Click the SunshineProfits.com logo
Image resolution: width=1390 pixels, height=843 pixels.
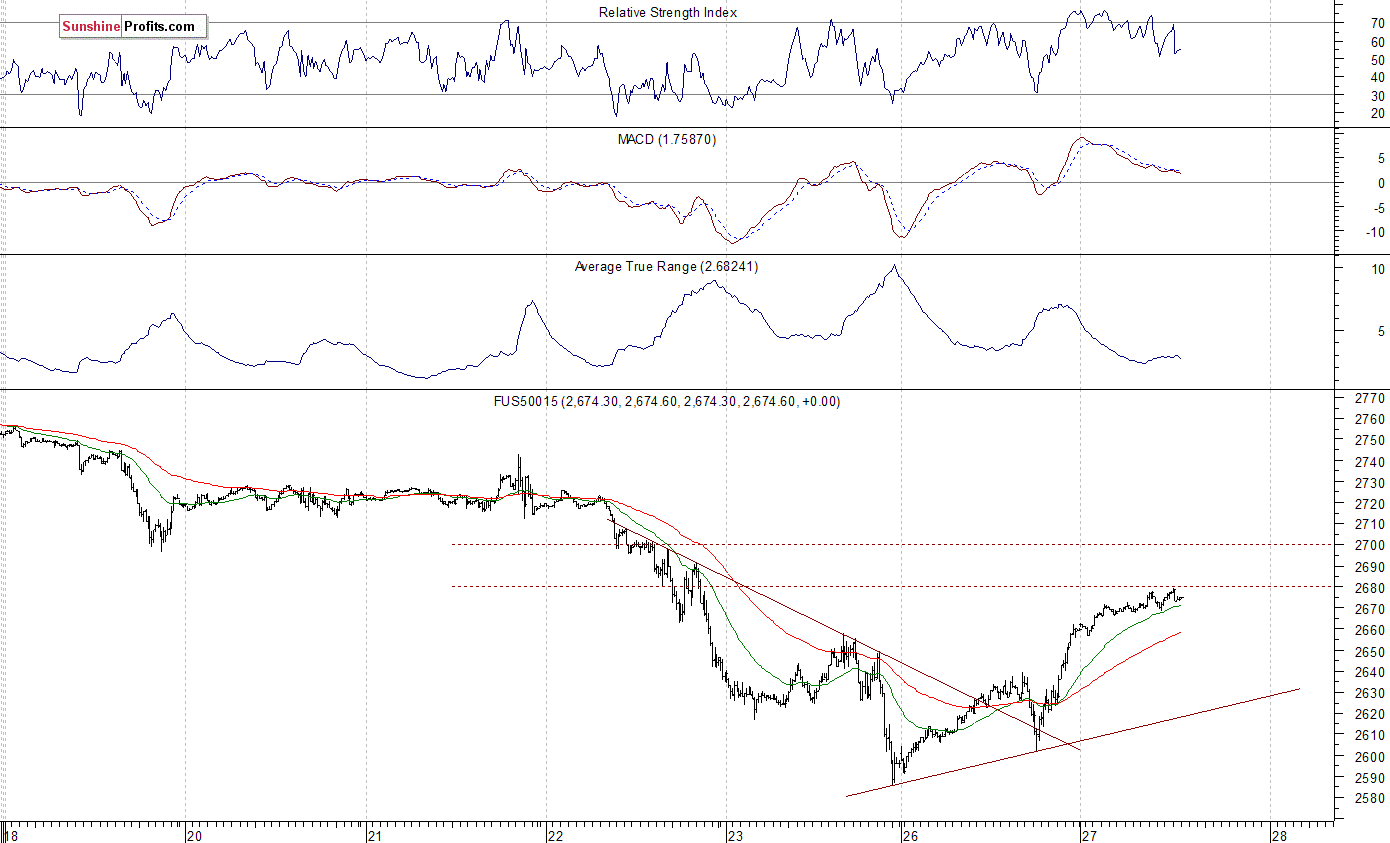coord(133,27)
